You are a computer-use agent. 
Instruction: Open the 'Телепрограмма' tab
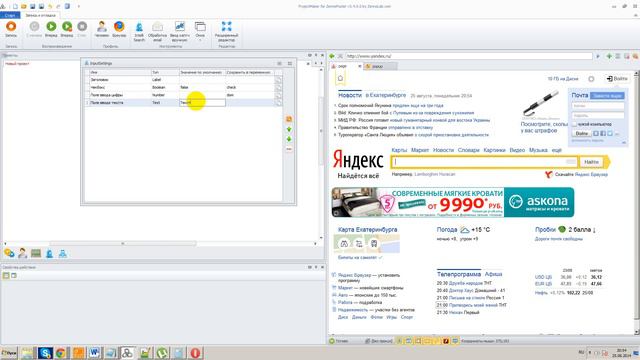click(459, 274)
